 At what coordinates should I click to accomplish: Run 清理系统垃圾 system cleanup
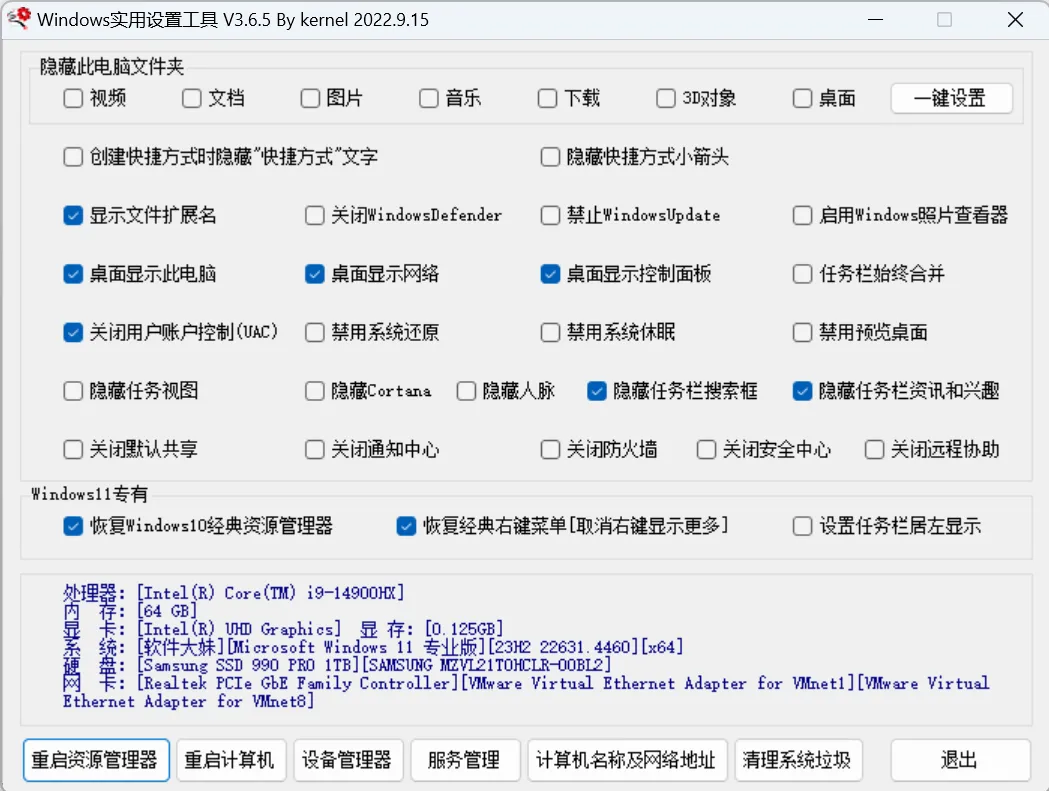(798, 760)
